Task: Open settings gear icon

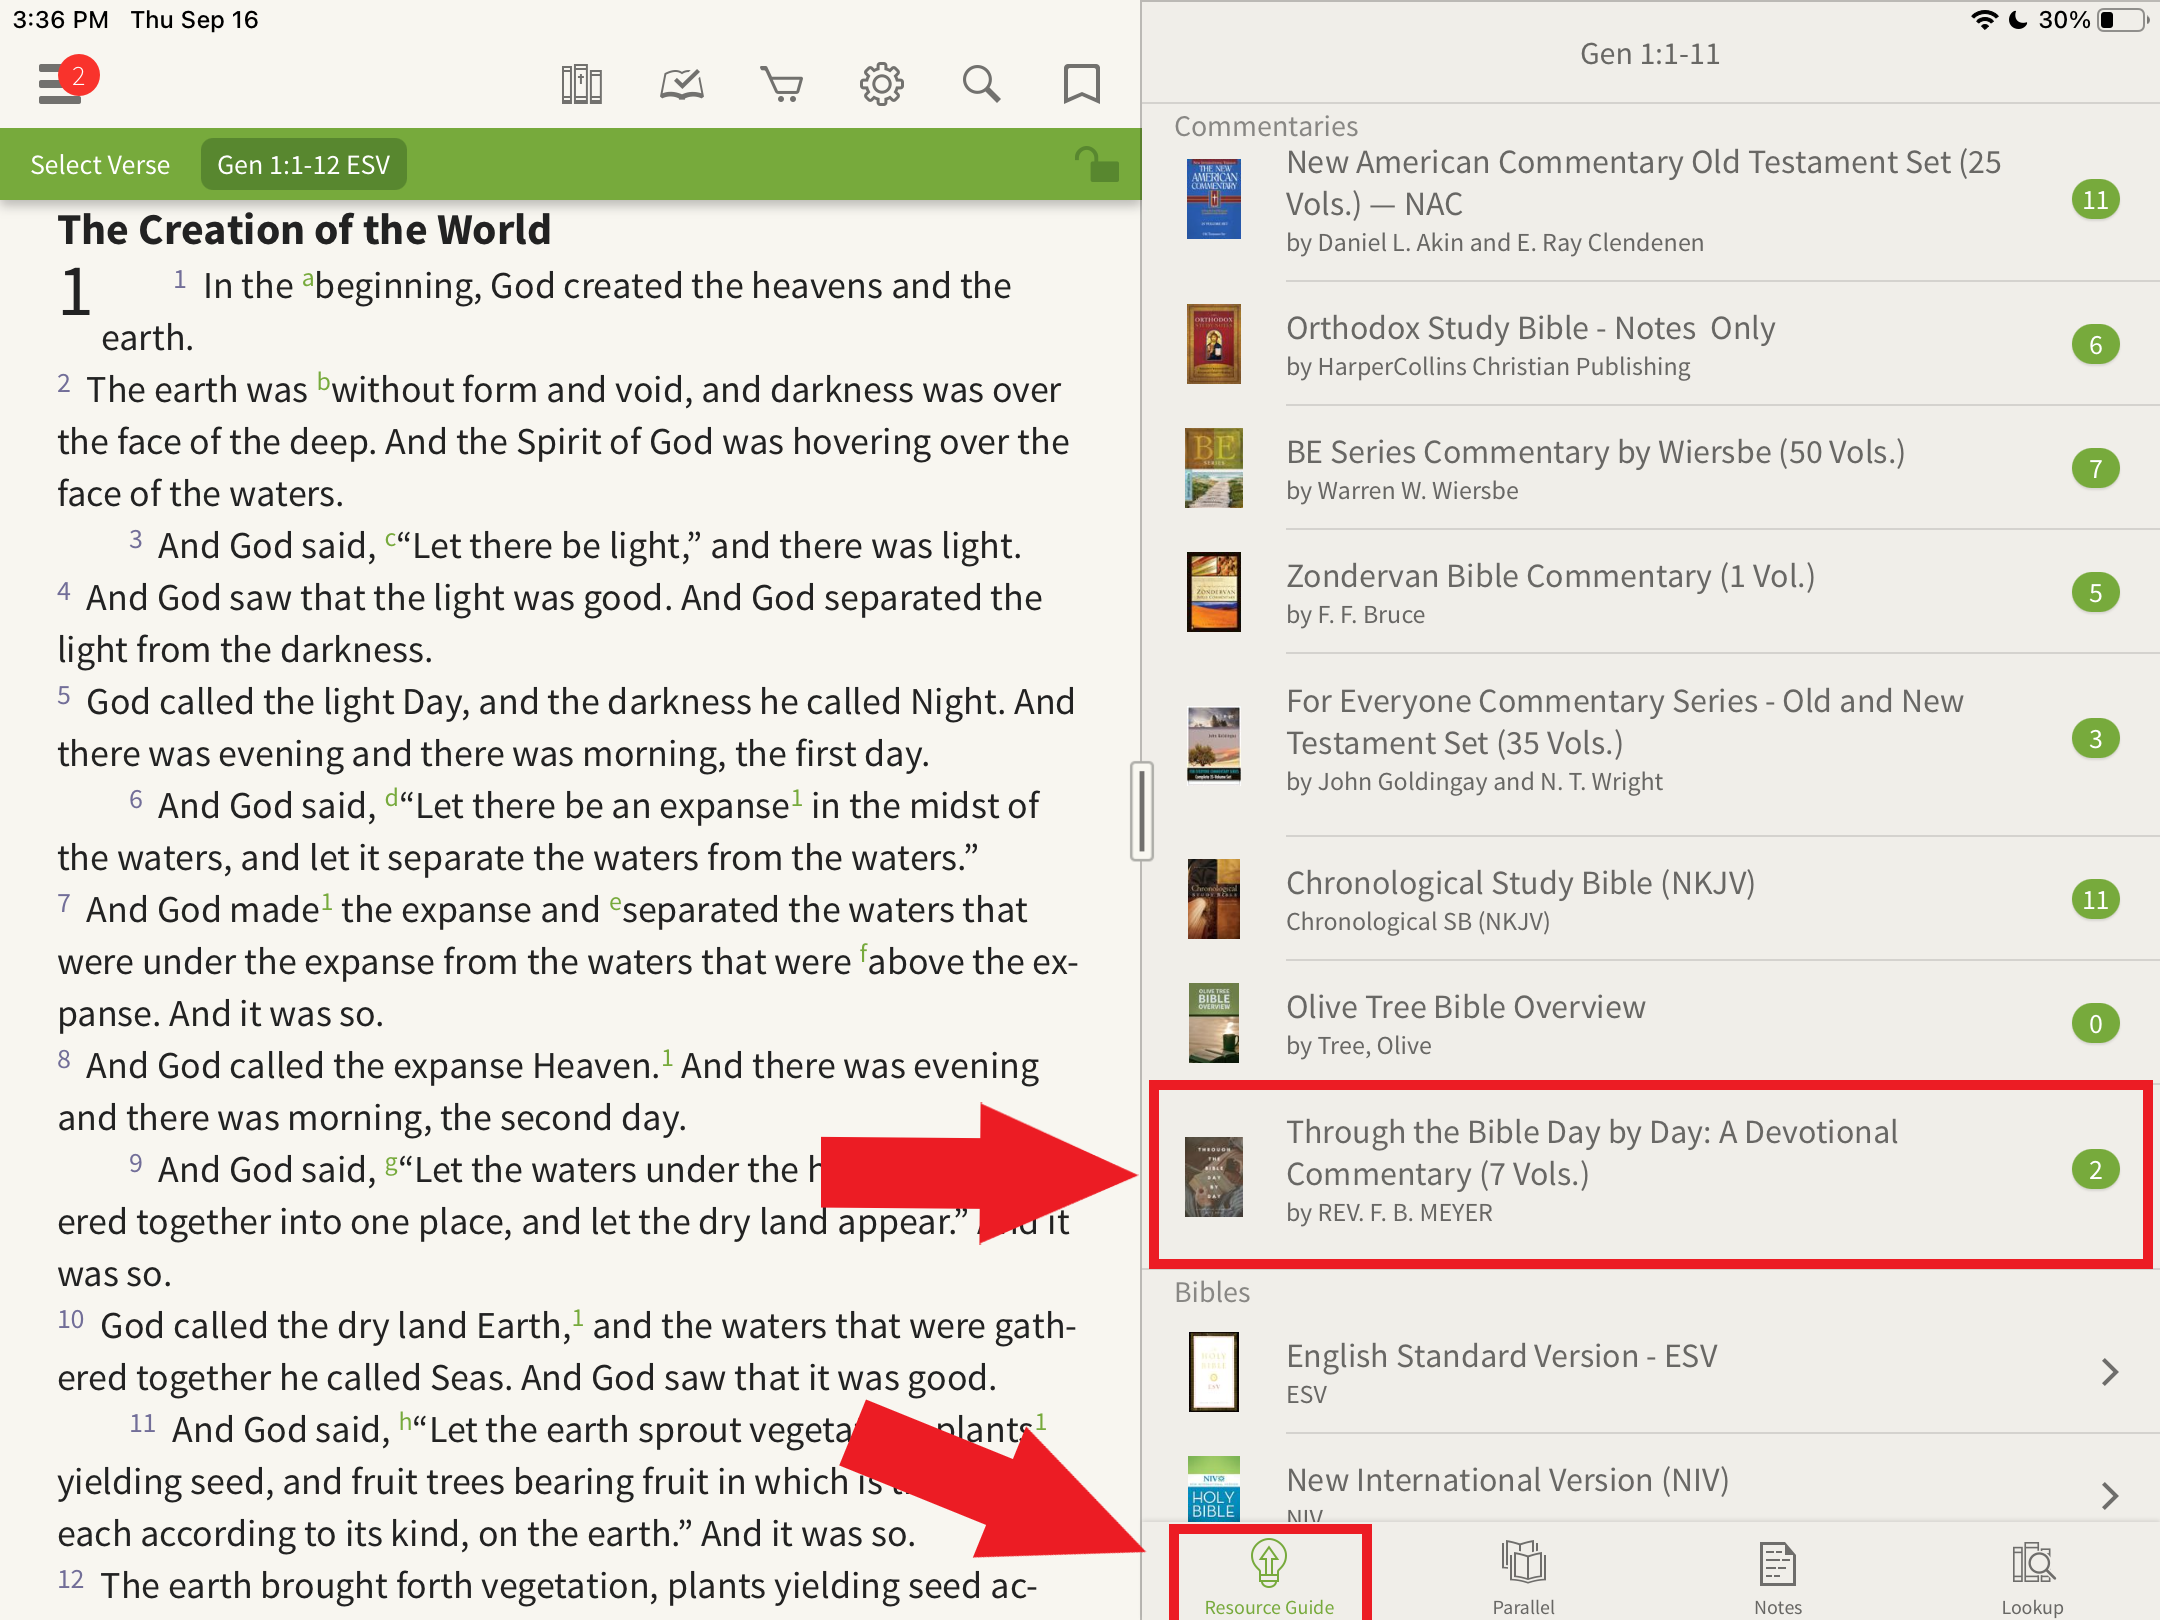Action: pyautogui.click(x=881, y=84)
